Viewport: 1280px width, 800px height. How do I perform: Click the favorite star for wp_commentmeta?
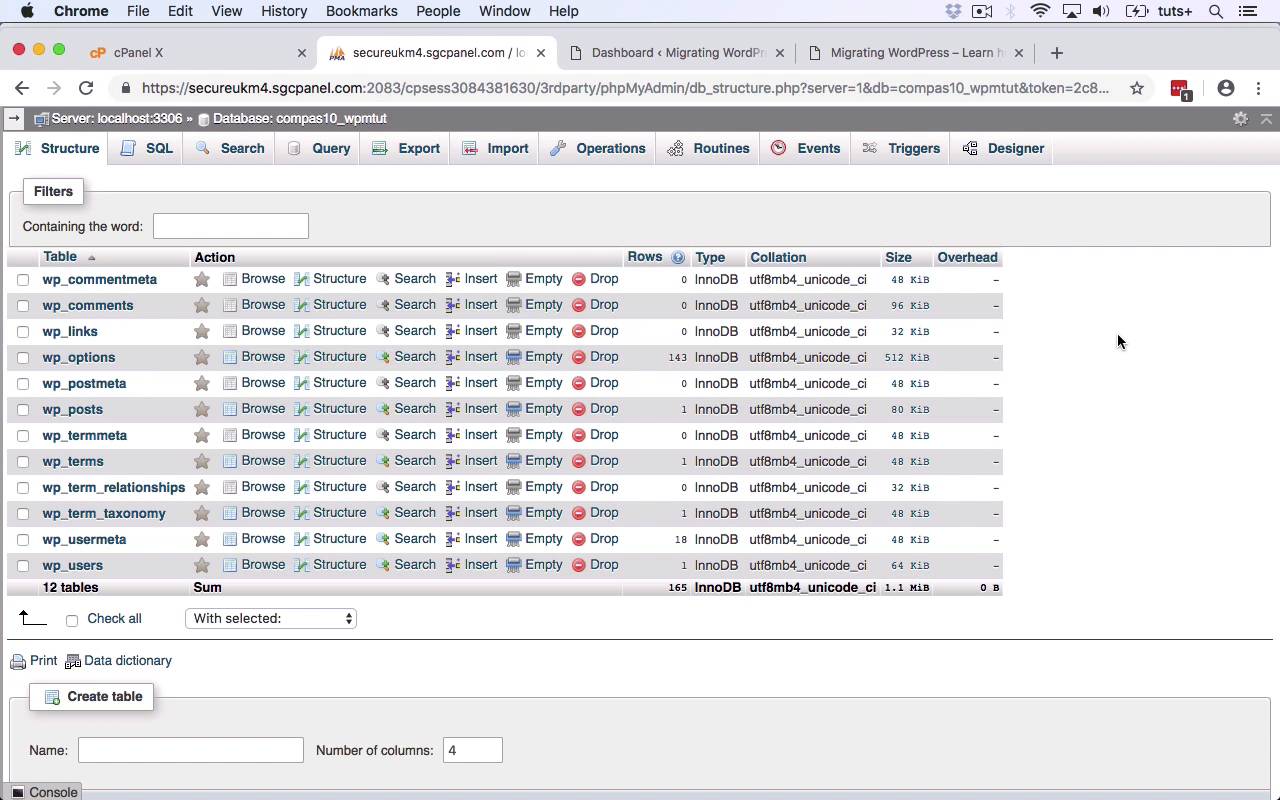point(202,280)
